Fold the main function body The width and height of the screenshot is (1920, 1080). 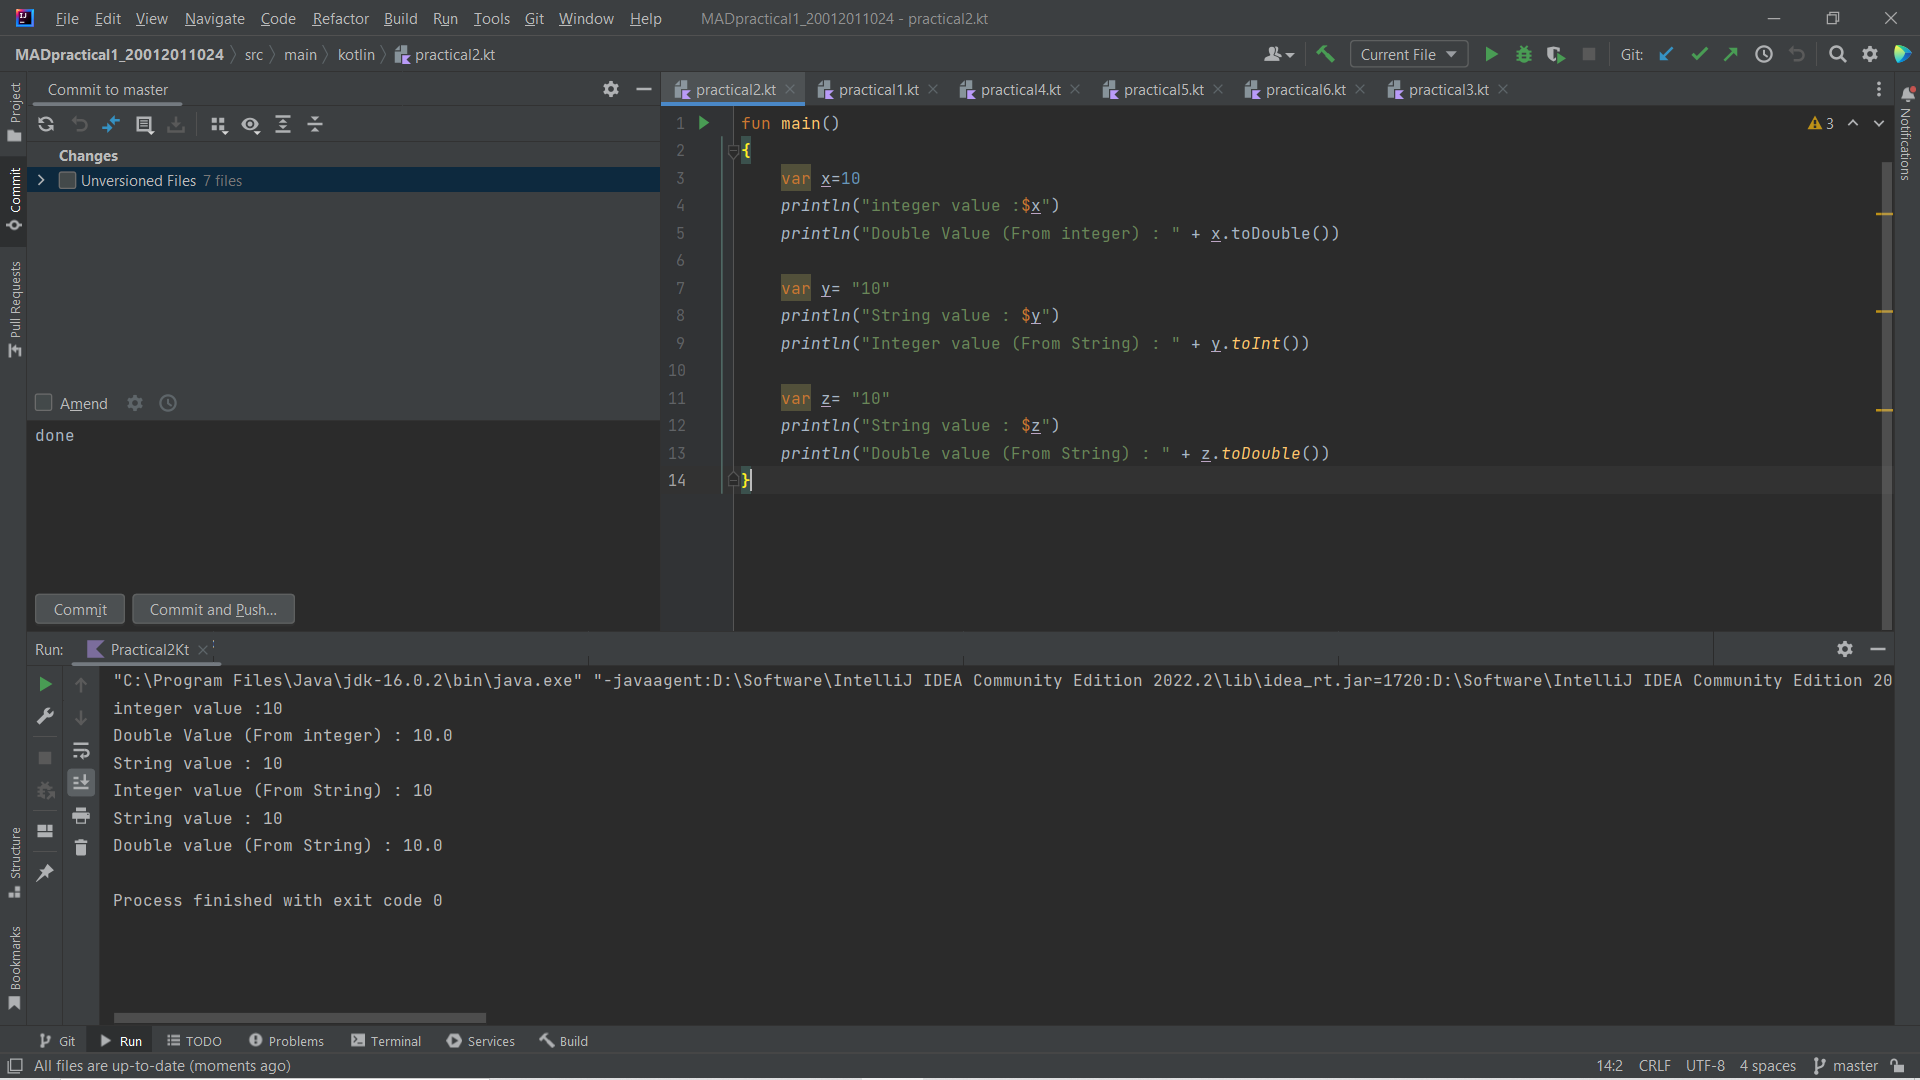coord(733,151)
